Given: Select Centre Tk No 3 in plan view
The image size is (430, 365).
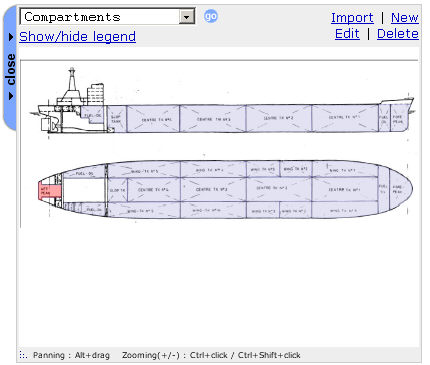Looking at the screenshot, I should [213, 189].
